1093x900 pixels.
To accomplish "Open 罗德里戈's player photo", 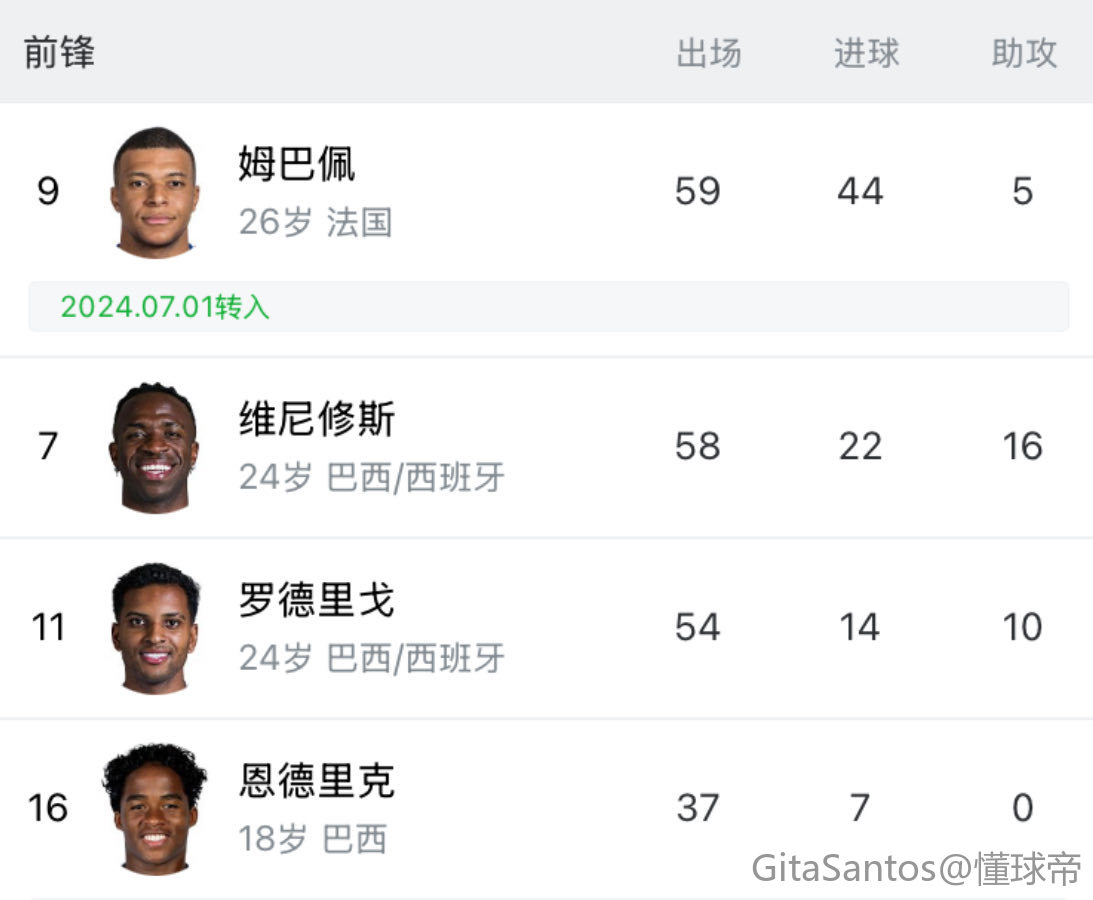I will 154,628.
